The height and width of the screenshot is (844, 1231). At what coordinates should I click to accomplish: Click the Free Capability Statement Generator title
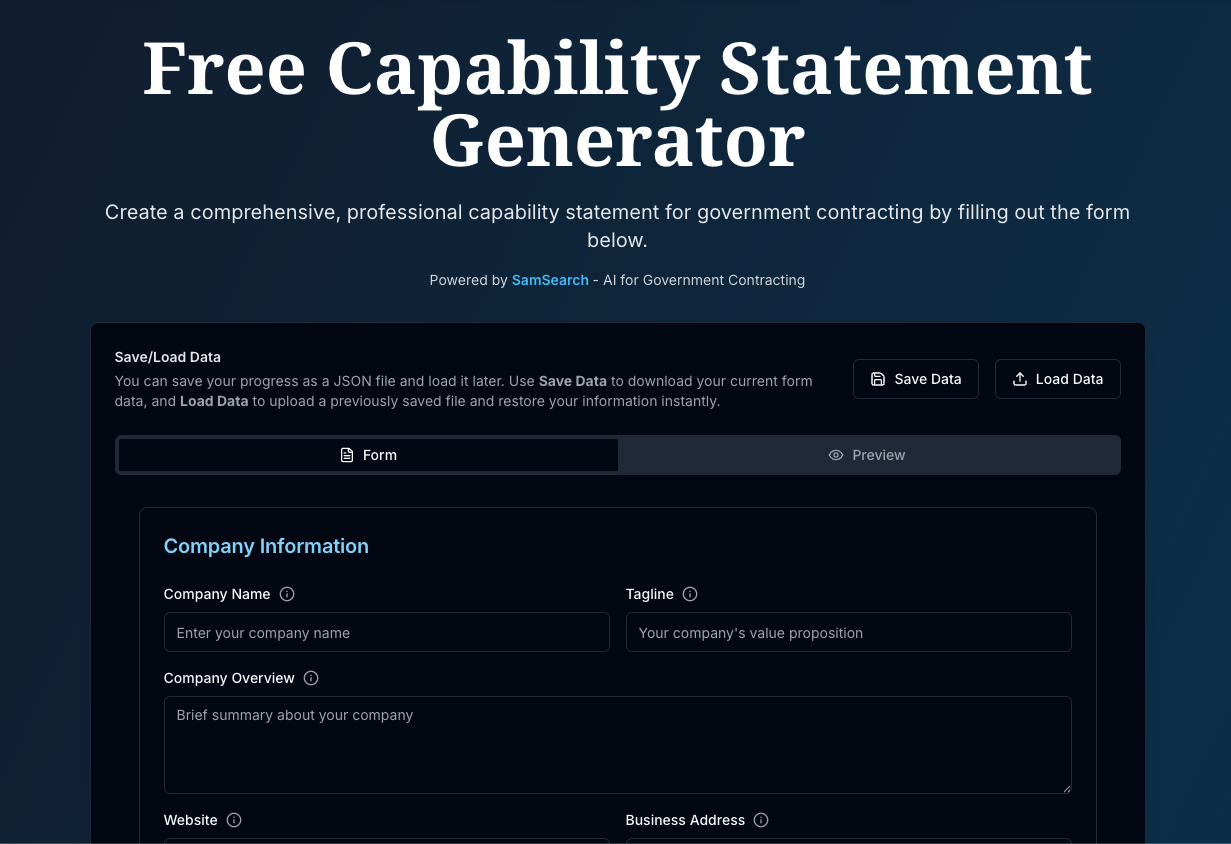pos(617,104)
